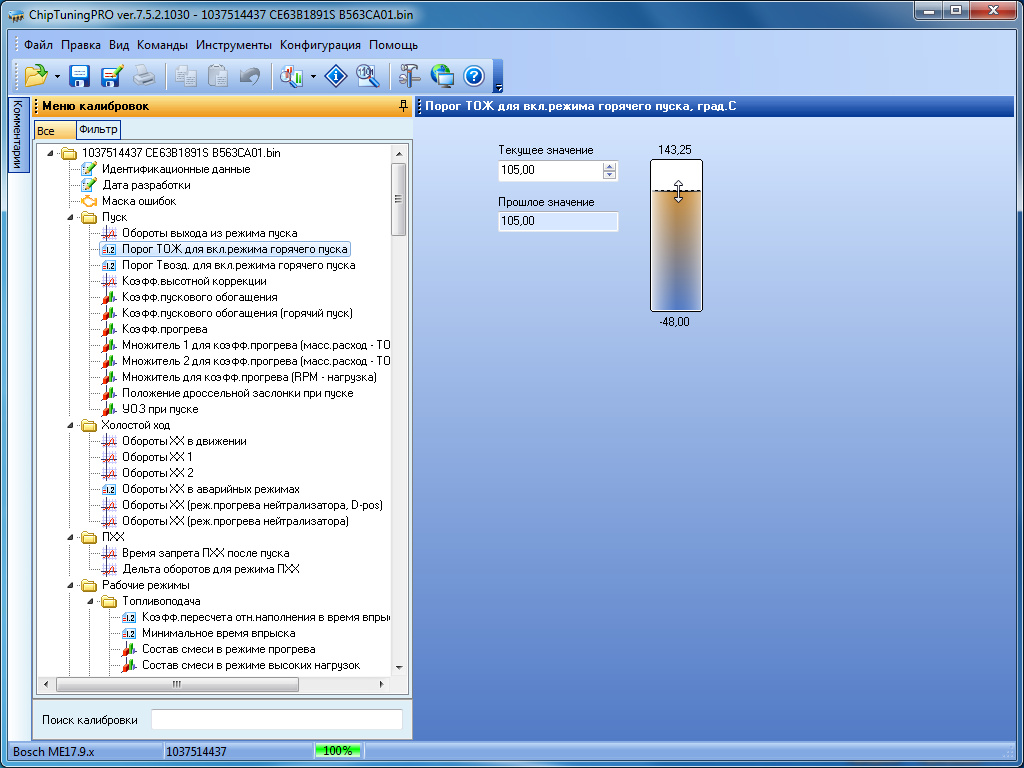The width and height of the screenshot is (1024, 768).
Task: Collapse the Пуск folder in tree
Action: 70,217
